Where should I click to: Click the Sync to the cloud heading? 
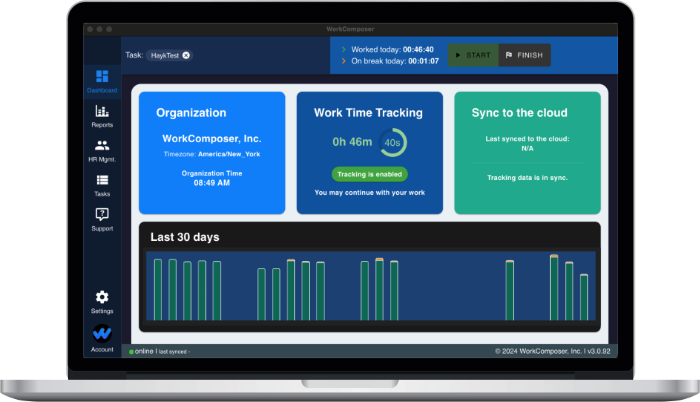pyautogui.click(x=520, y=113)
